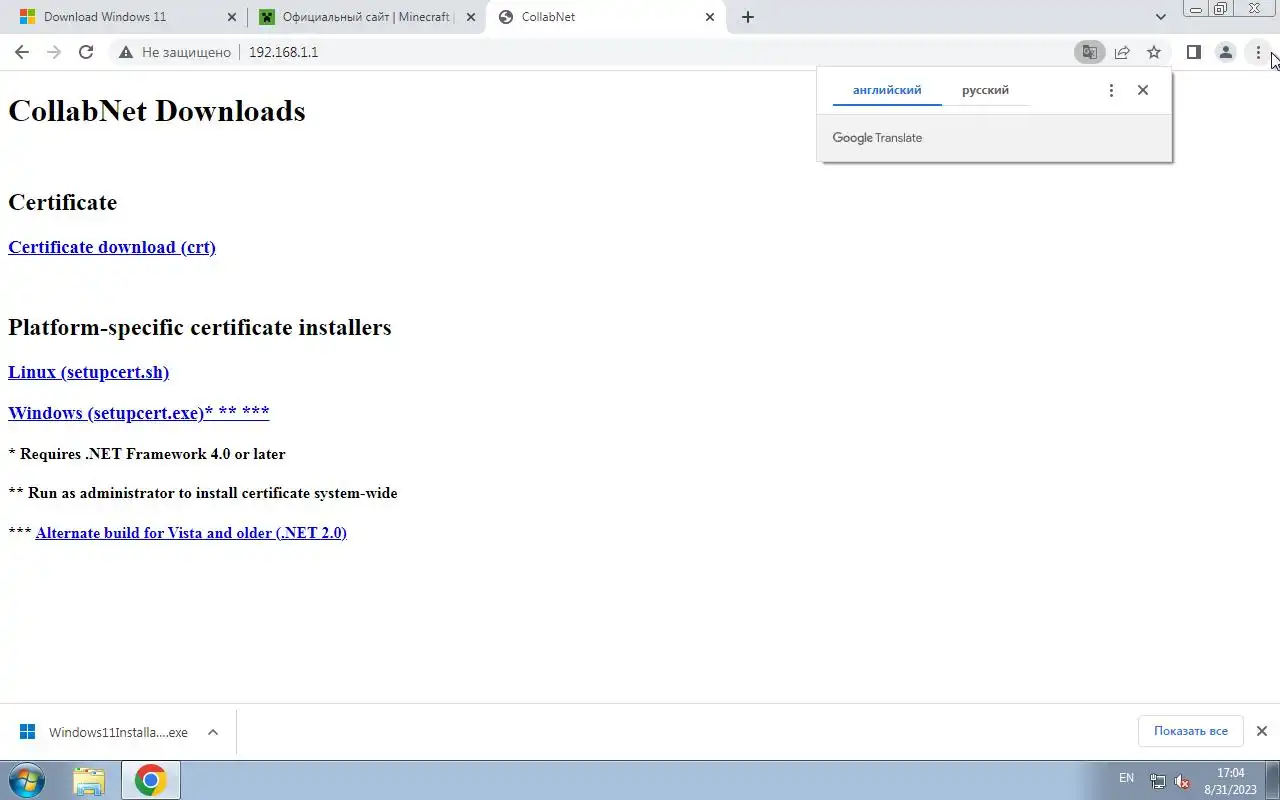The height and width of the screenshot is (800, 1280).
Task: Click the Chrome taskbar icon
Action: click(x=151, y=780)
